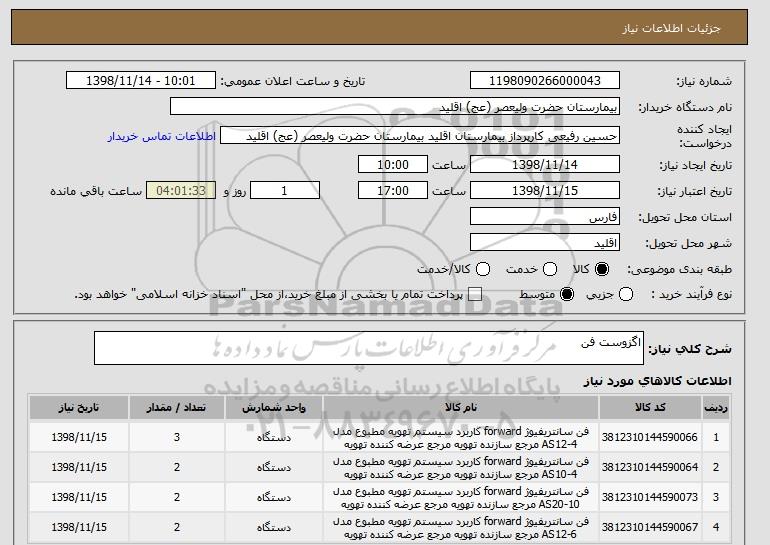Click quantity 2 in row 2

click(x=177, y=467)
